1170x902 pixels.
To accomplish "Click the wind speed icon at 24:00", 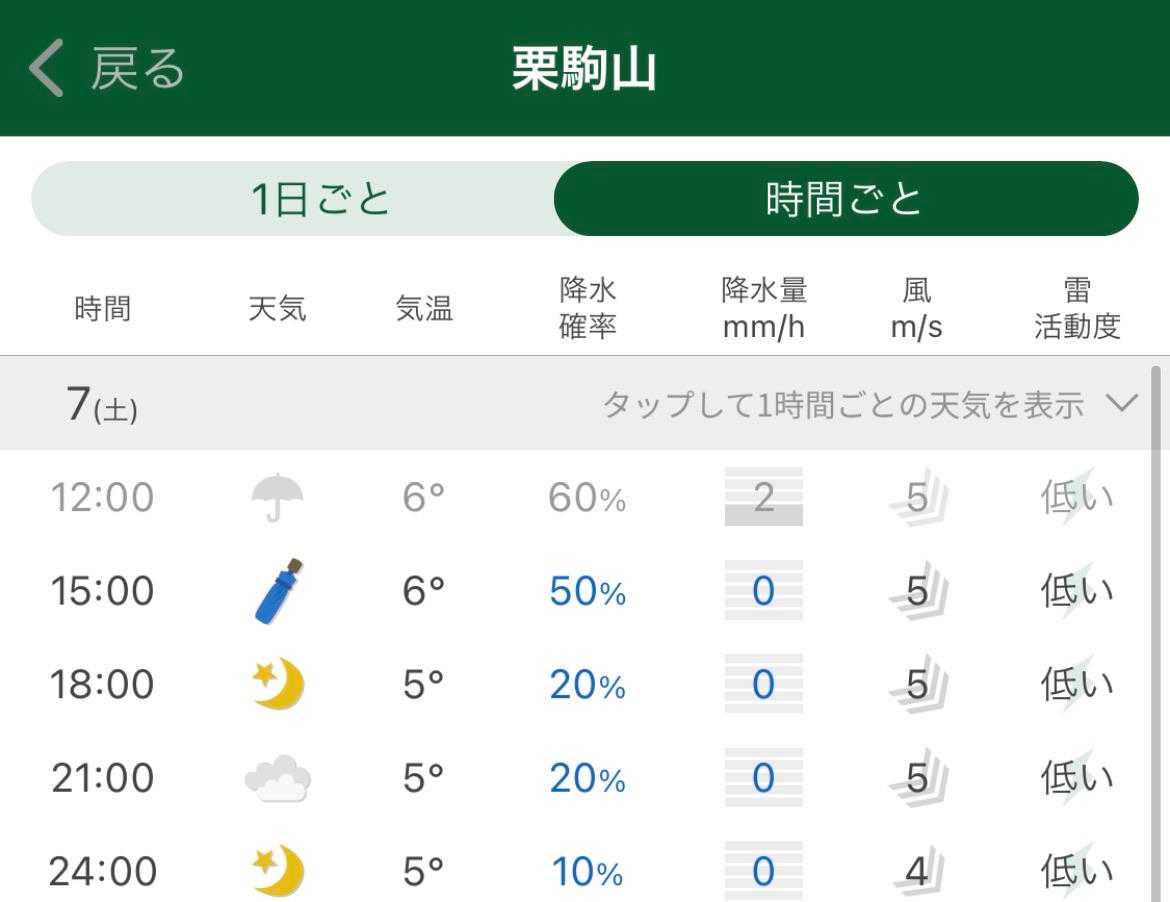I will [918, 872].
